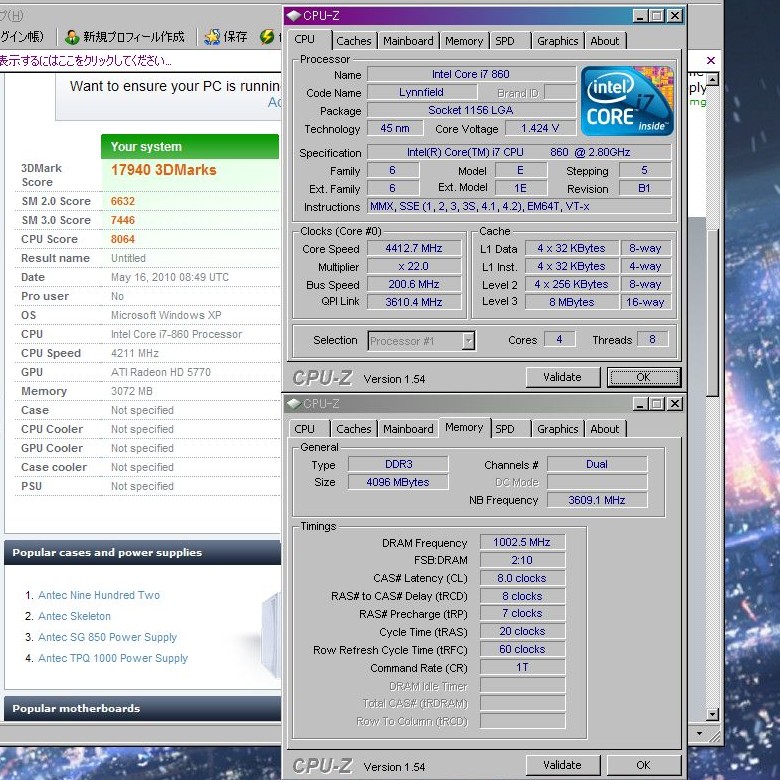The image size is (780, 780).
Task: Click OK button in lower CPU-Z window
Action: [644, 765]
